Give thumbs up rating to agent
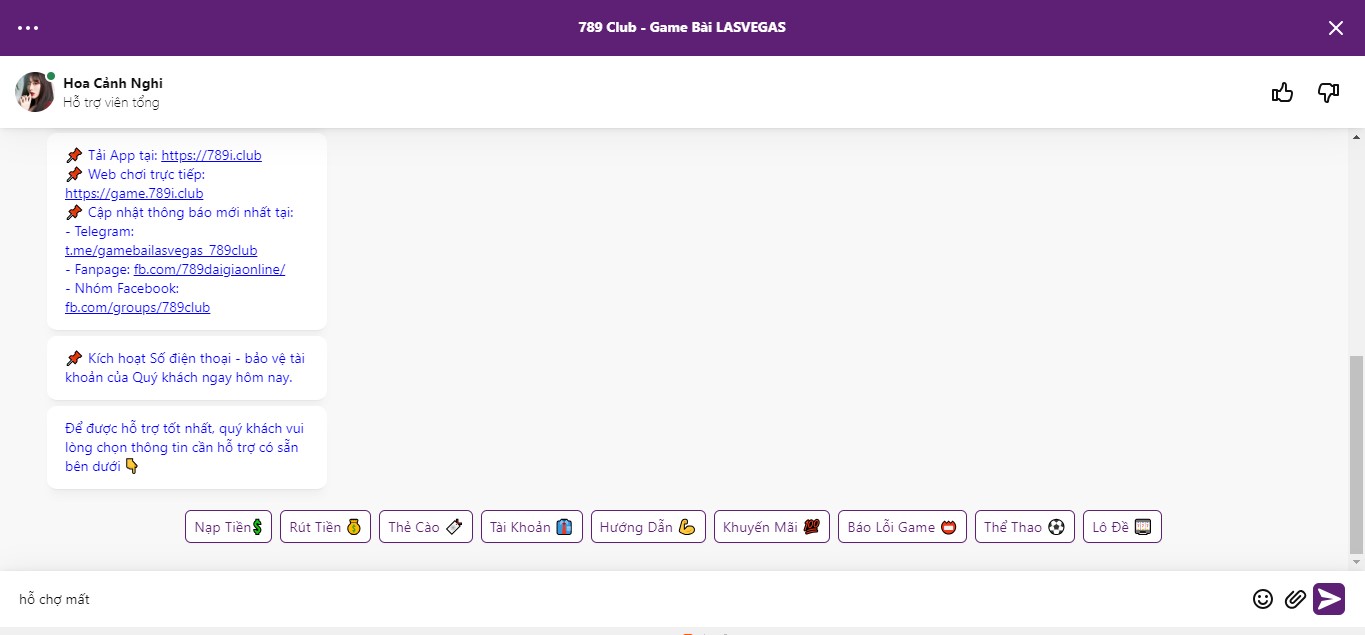The image size is (1365, 635). coord(1282,93)
